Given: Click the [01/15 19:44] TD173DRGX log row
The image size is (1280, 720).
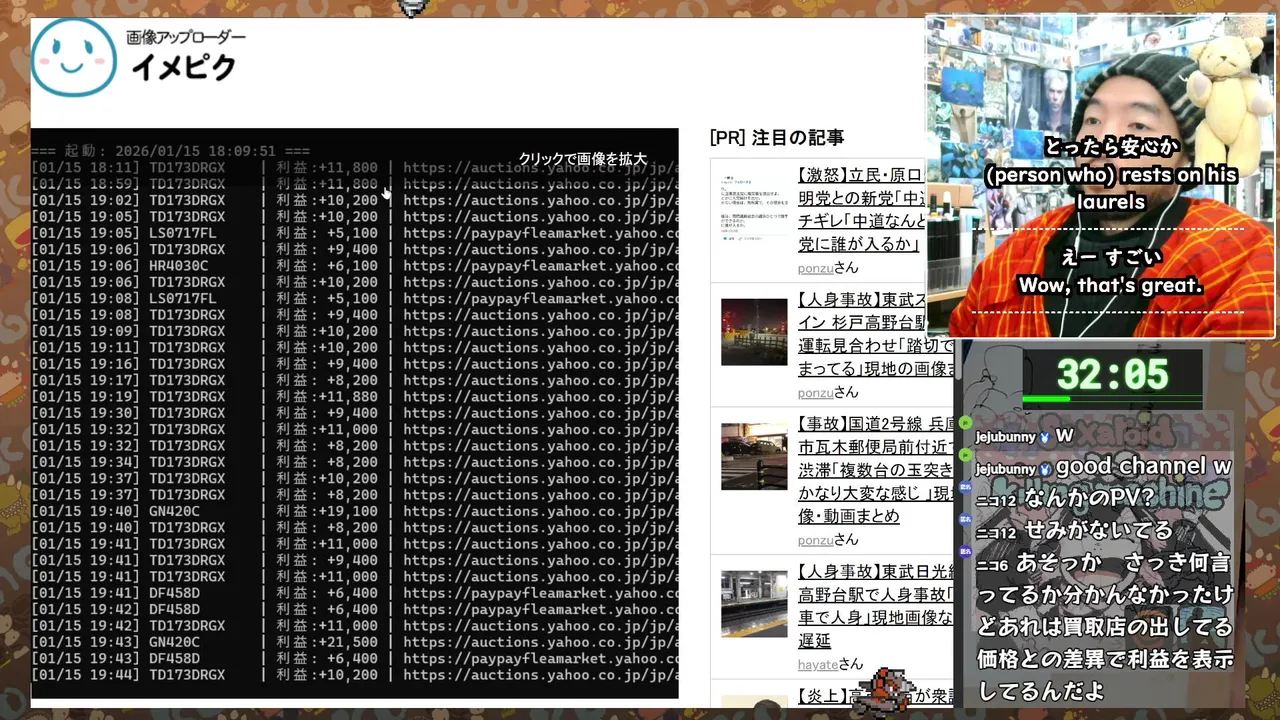Looking at the screenshot, I should coord(354,675).
